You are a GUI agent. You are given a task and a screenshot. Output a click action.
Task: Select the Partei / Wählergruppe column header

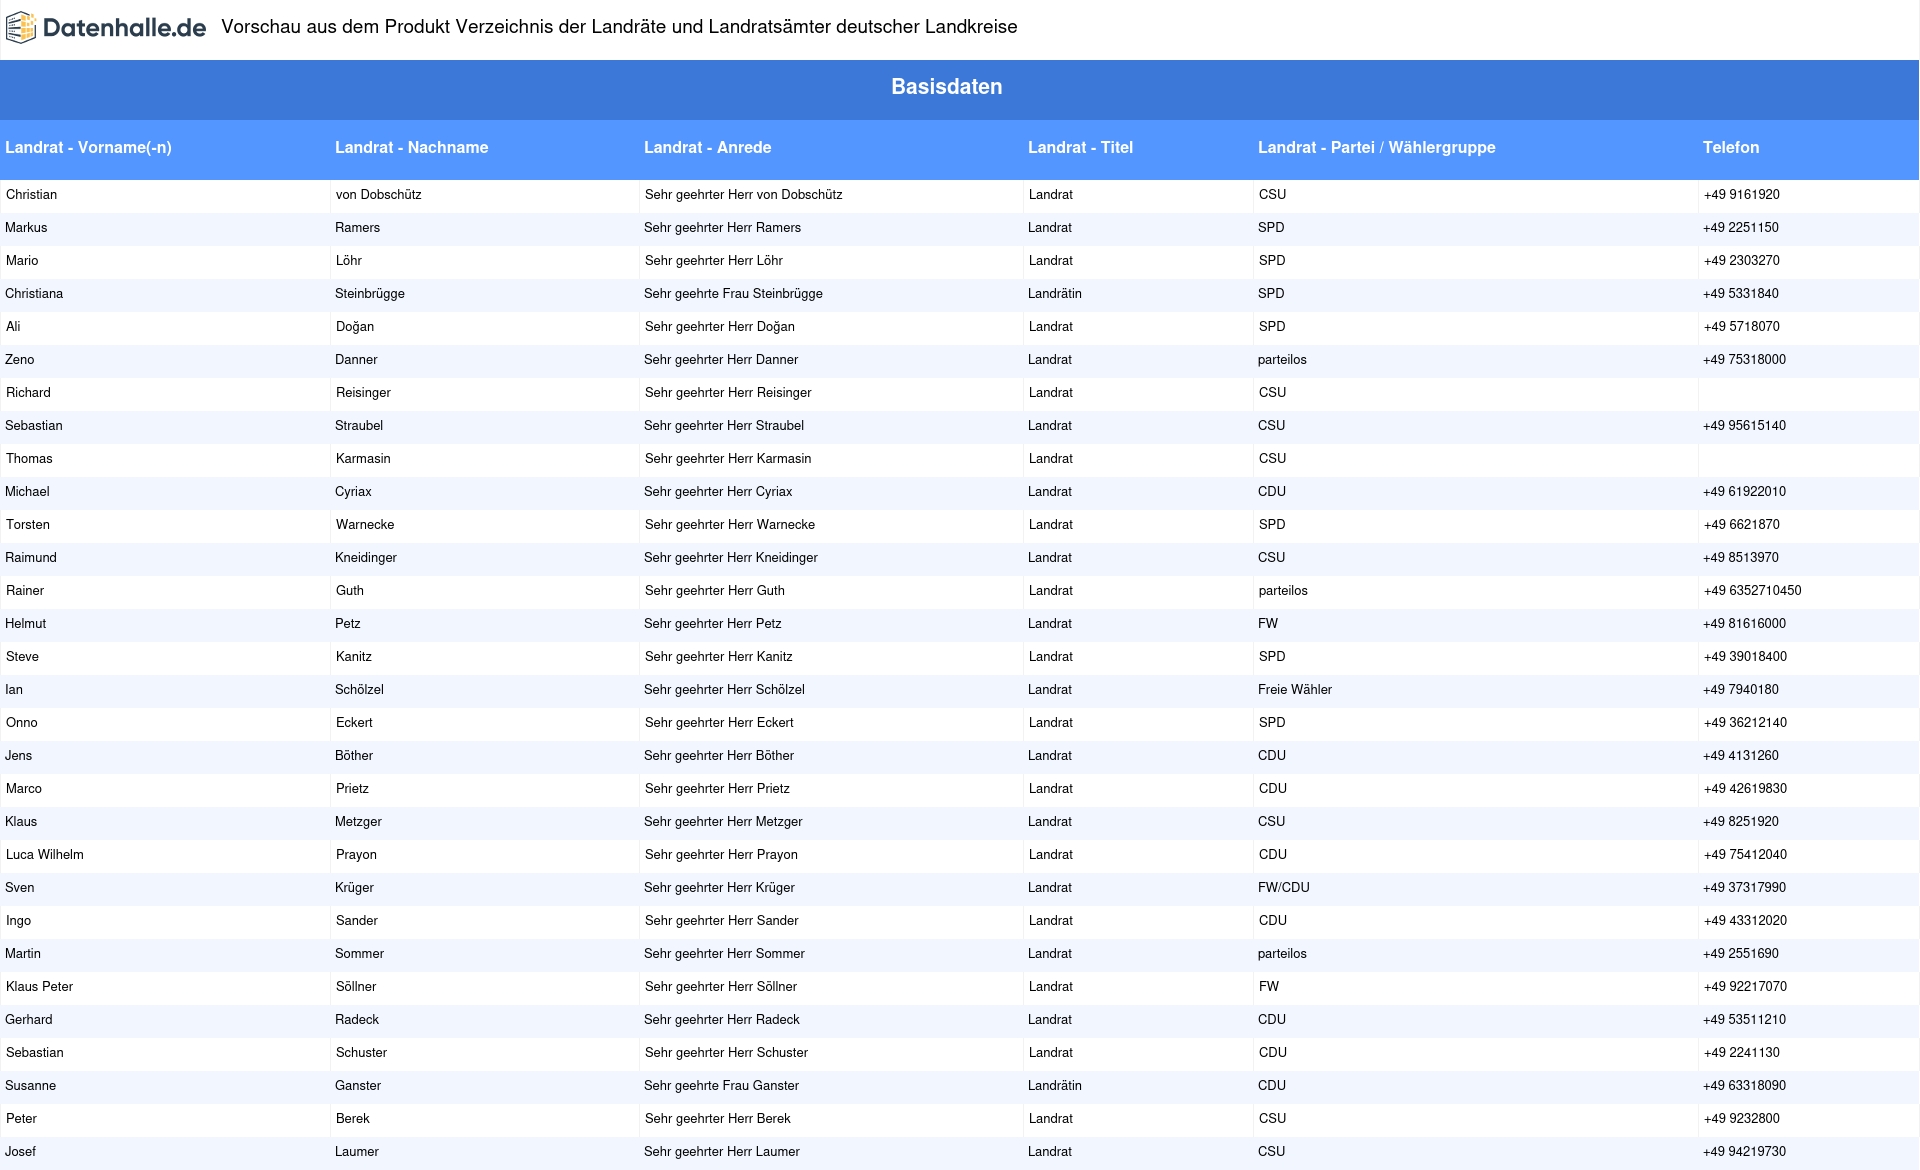point(1376,147)
